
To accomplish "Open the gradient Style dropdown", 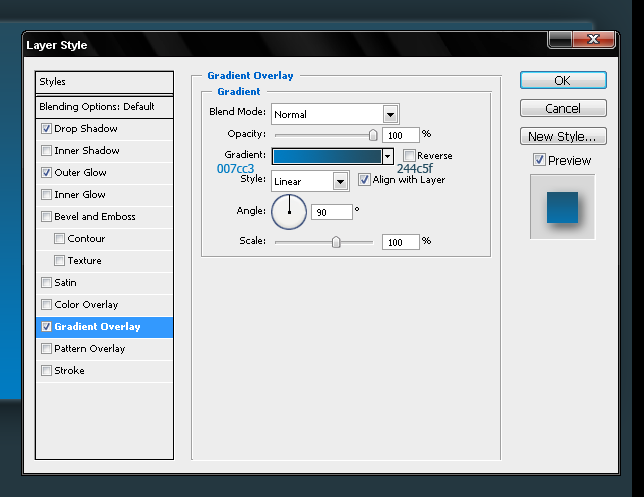I will coord(340,181).
